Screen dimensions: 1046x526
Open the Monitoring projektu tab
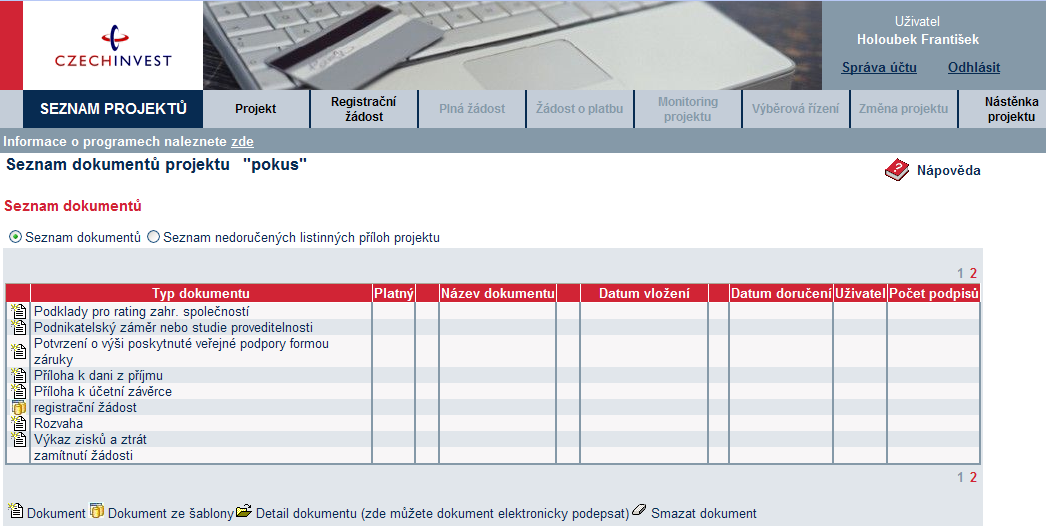pyautogui.click(x=688, y=109)
